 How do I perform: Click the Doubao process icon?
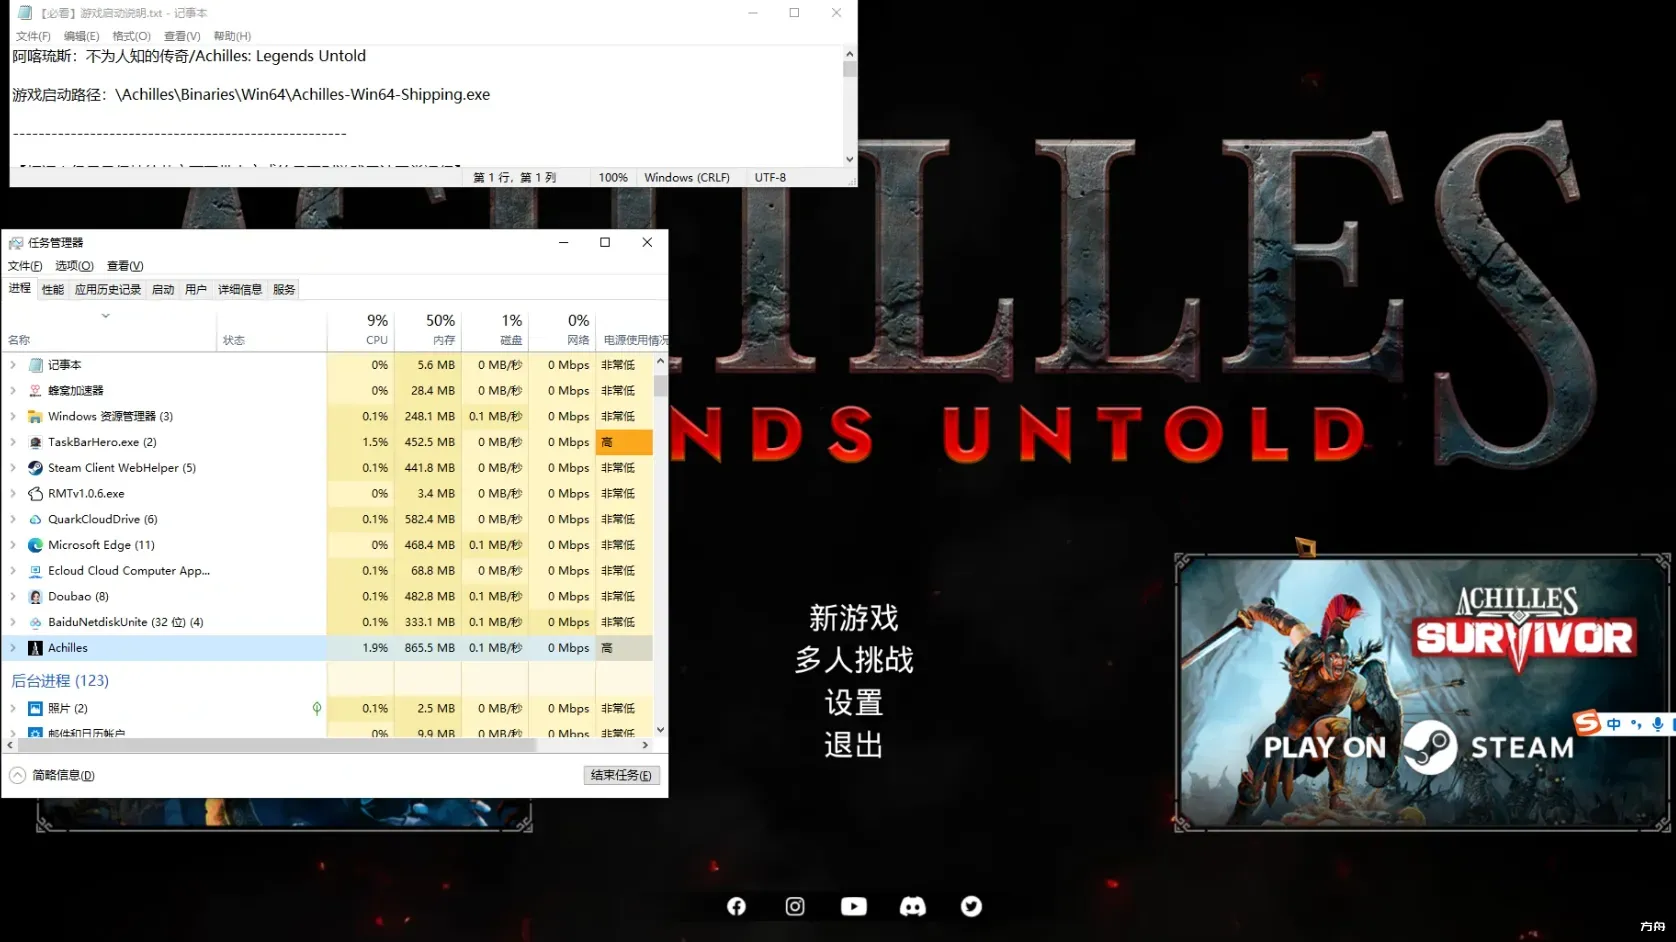(35, 596)
